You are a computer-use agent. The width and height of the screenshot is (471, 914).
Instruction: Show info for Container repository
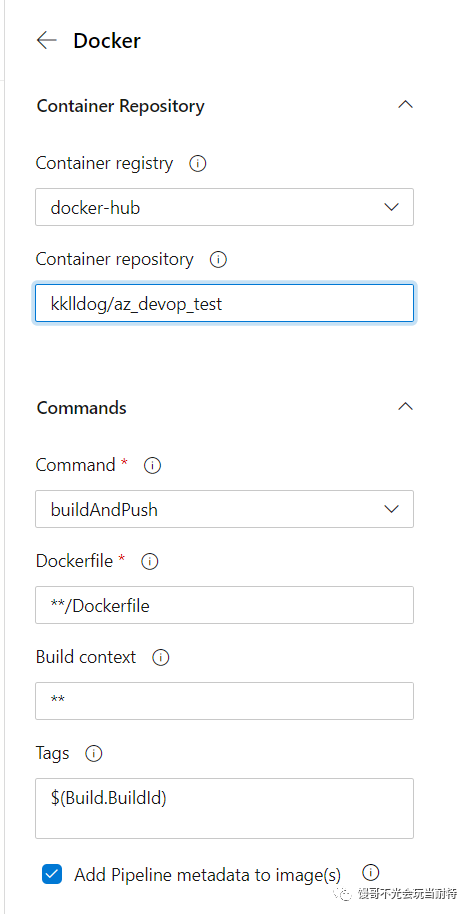[218, 259]
